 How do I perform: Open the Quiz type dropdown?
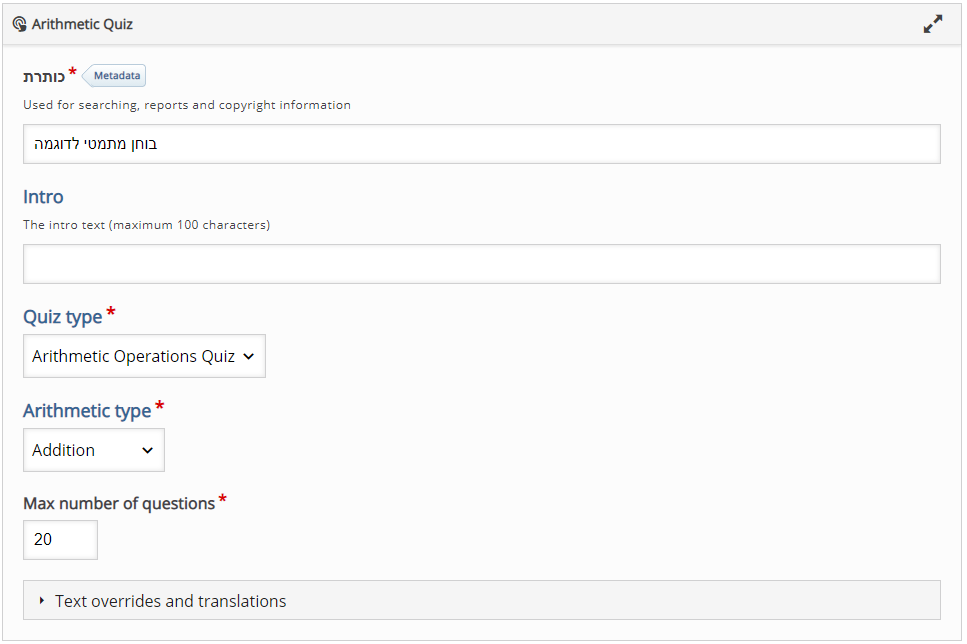144,356
